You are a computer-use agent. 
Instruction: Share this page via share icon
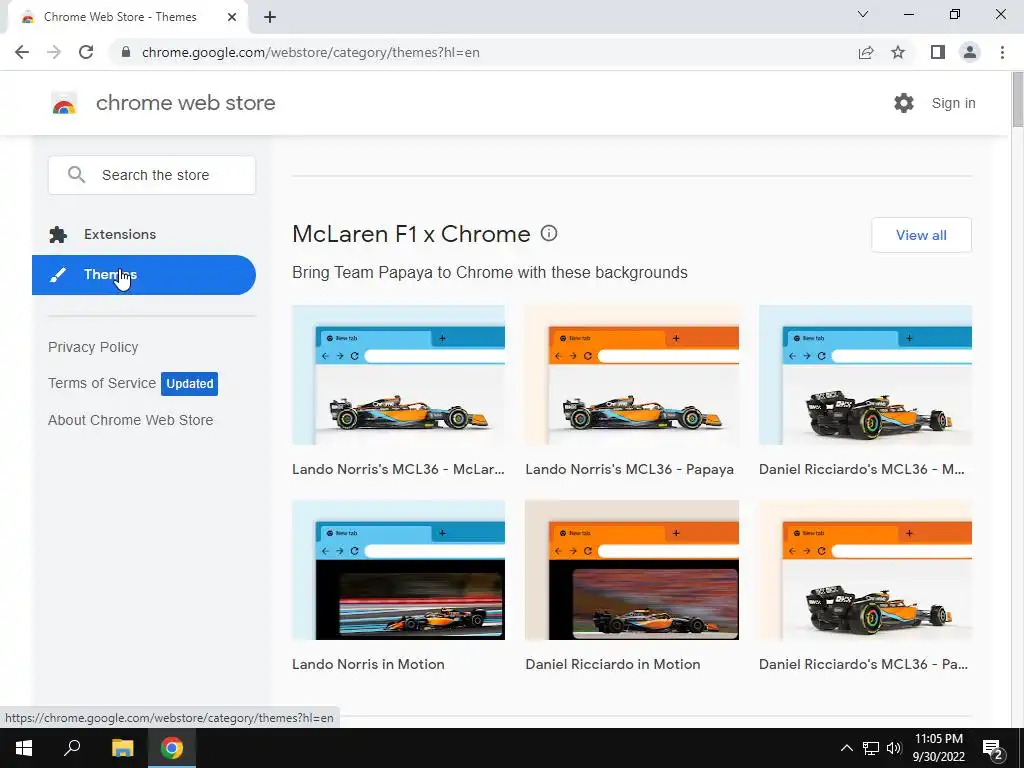[866, 52]
